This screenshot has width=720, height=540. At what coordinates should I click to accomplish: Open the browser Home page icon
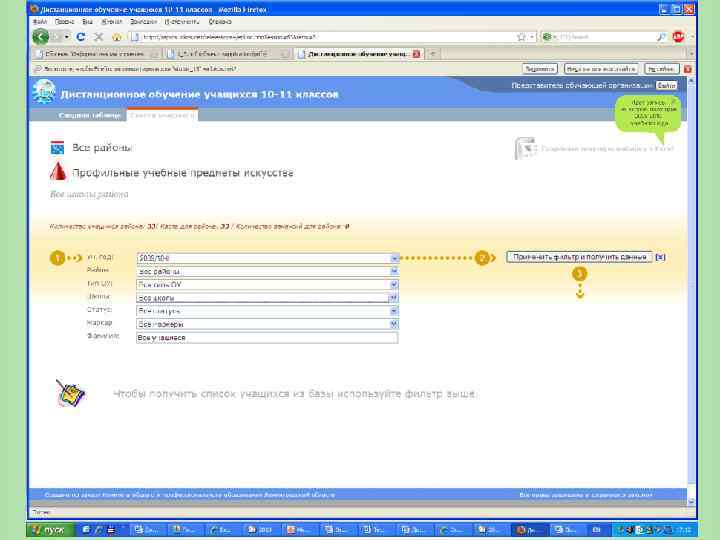(117, 37)
